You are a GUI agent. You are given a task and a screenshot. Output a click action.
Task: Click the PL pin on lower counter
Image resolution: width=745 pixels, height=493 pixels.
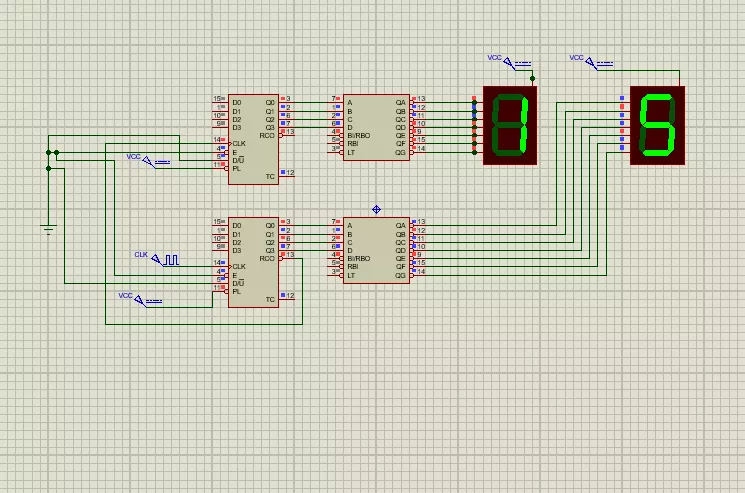tap(236, 291)
